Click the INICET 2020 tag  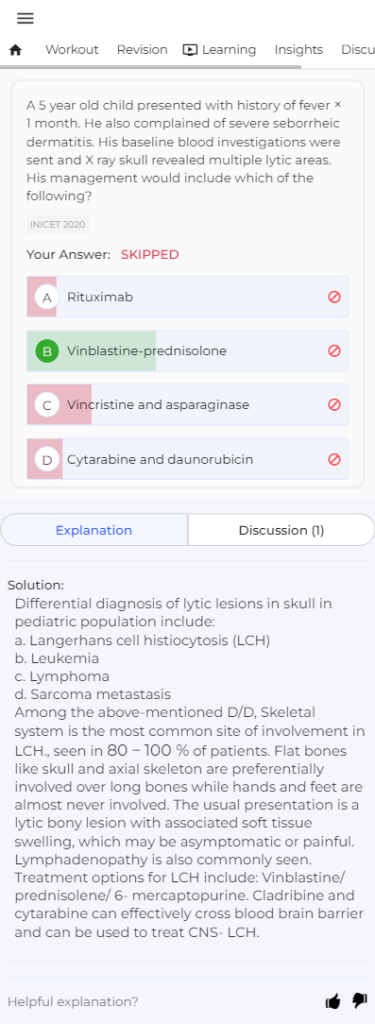(x=57, y=225)
